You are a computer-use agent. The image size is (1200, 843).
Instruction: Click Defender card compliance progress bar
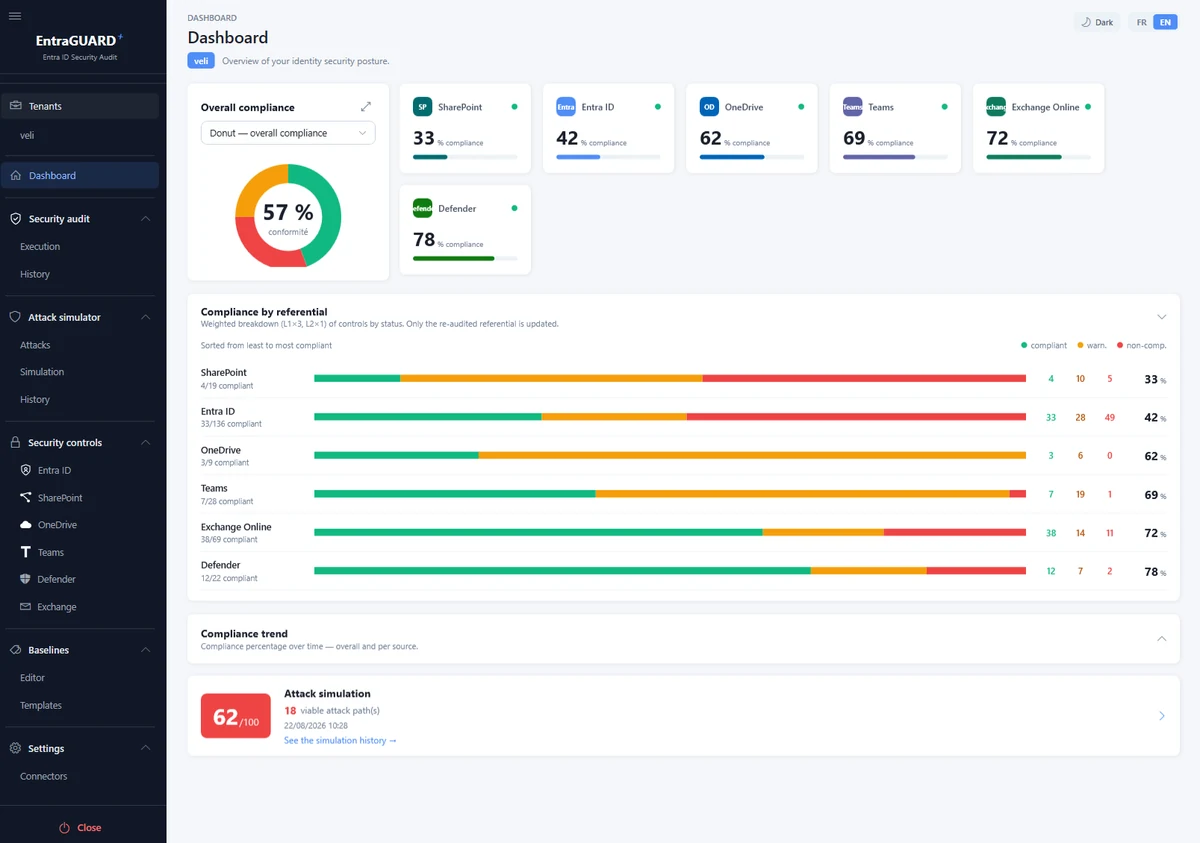(465, 258)
